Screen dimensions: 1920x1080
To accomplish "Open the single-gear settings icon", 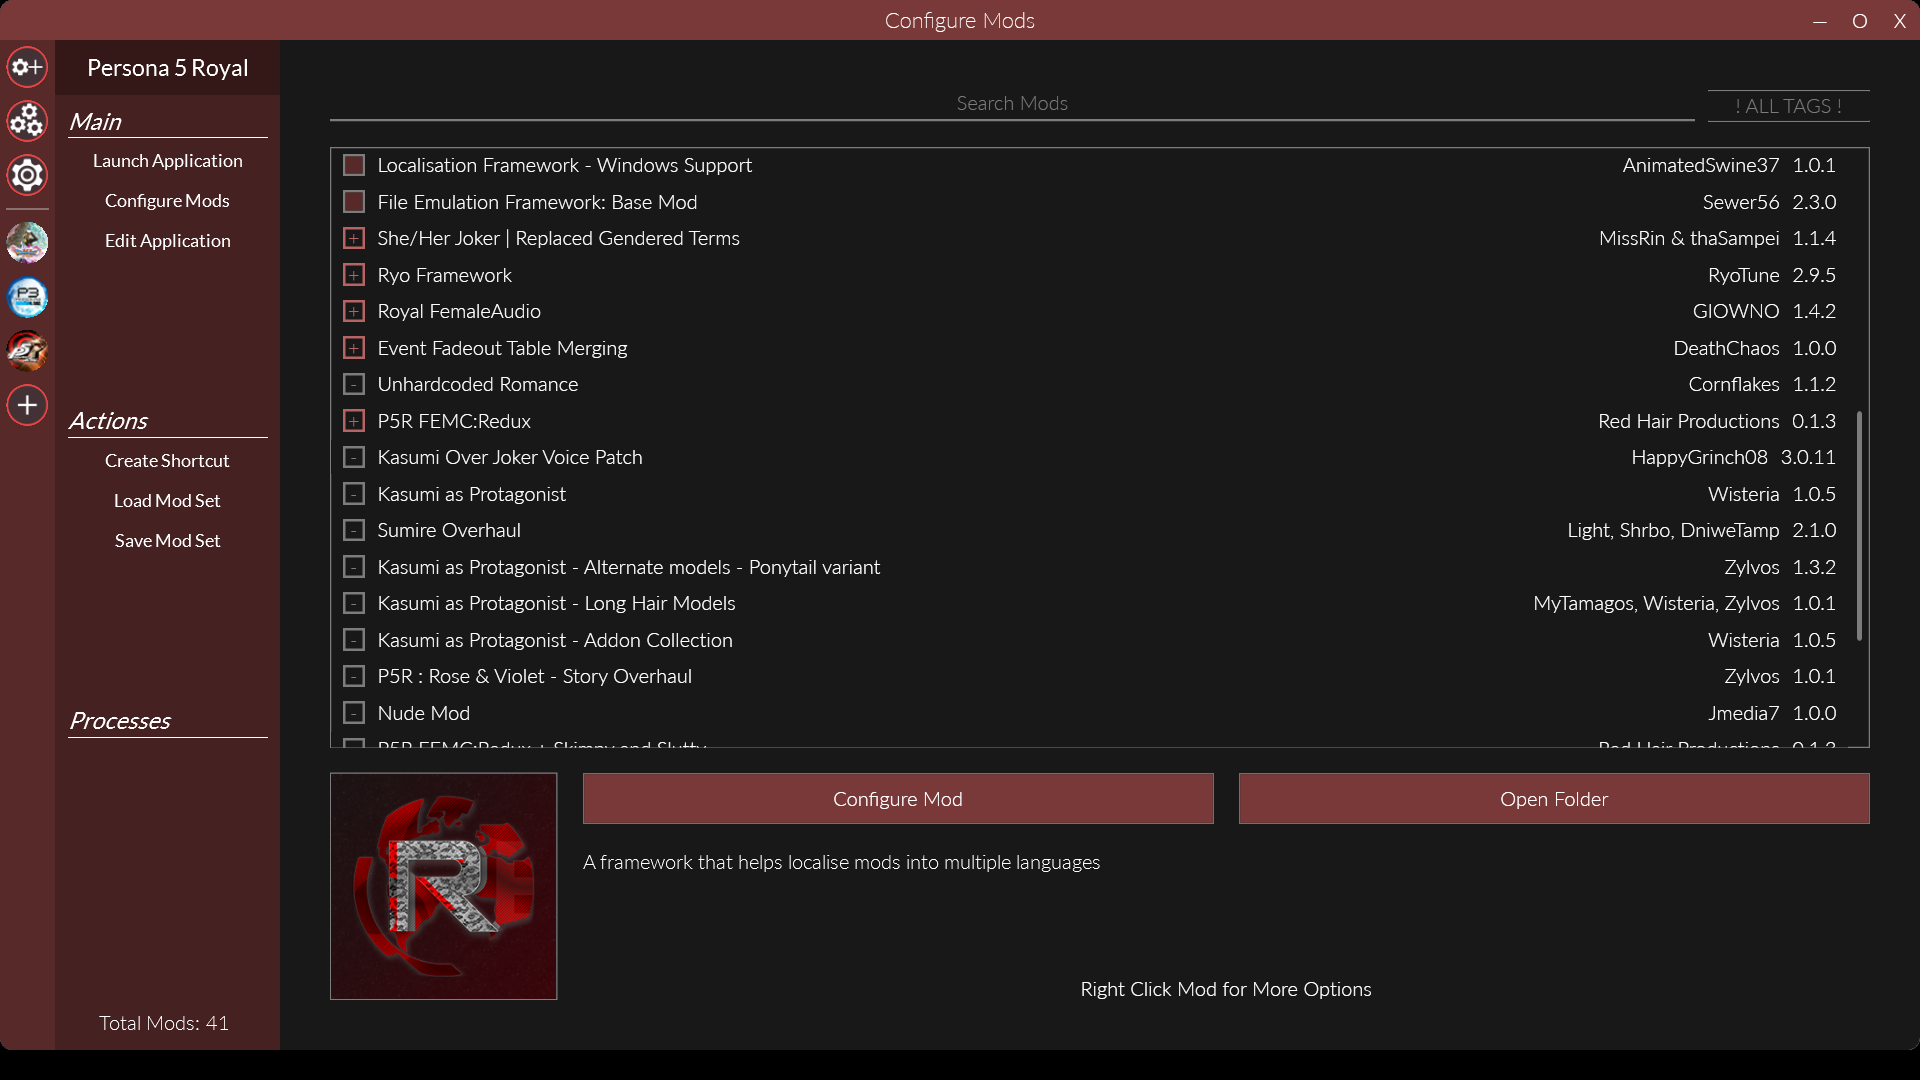I will point(27,175).
